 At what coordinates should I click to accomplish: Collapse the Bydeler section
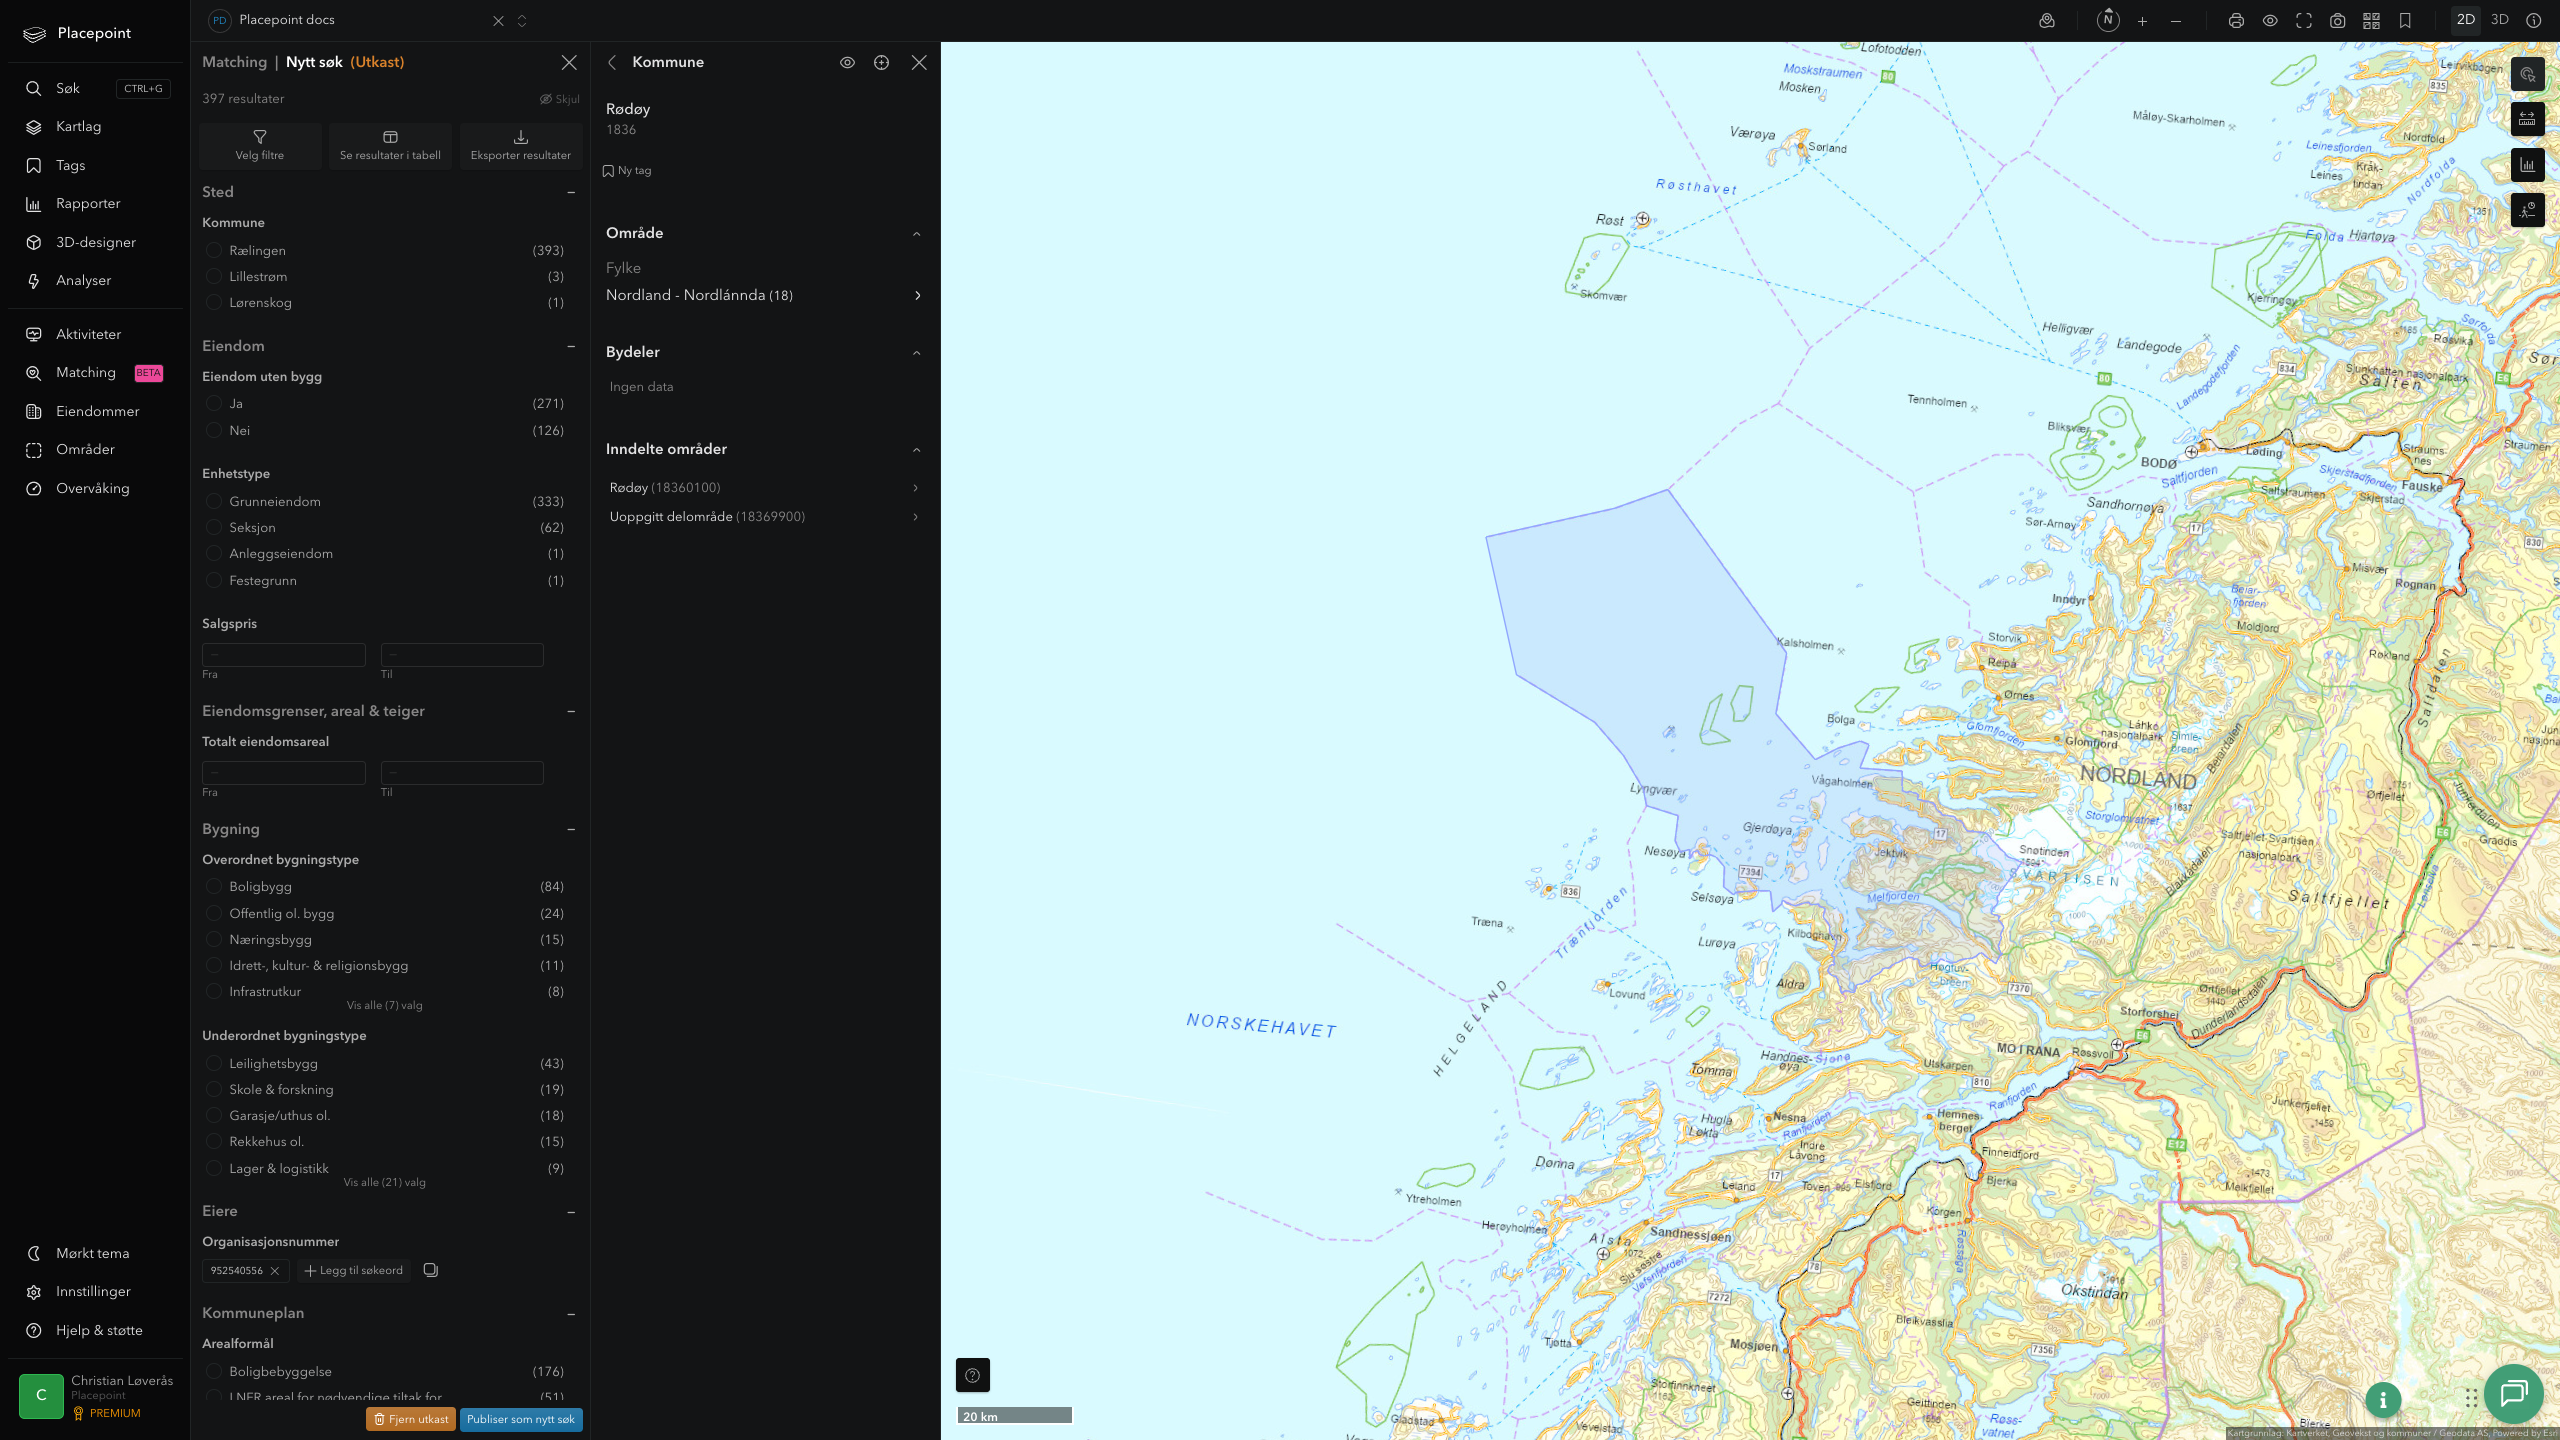(x=917, y=352)
